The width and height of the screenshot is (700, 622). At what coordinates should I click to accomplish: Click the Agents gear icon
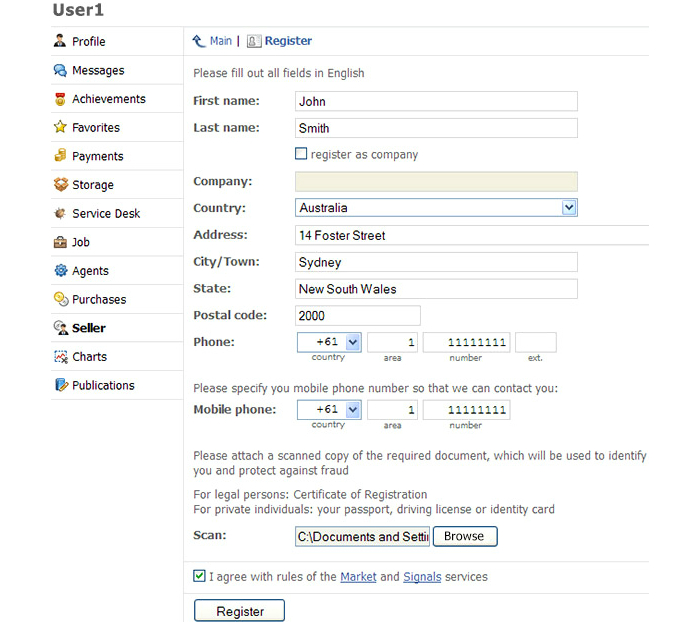[x=61, y=270]
